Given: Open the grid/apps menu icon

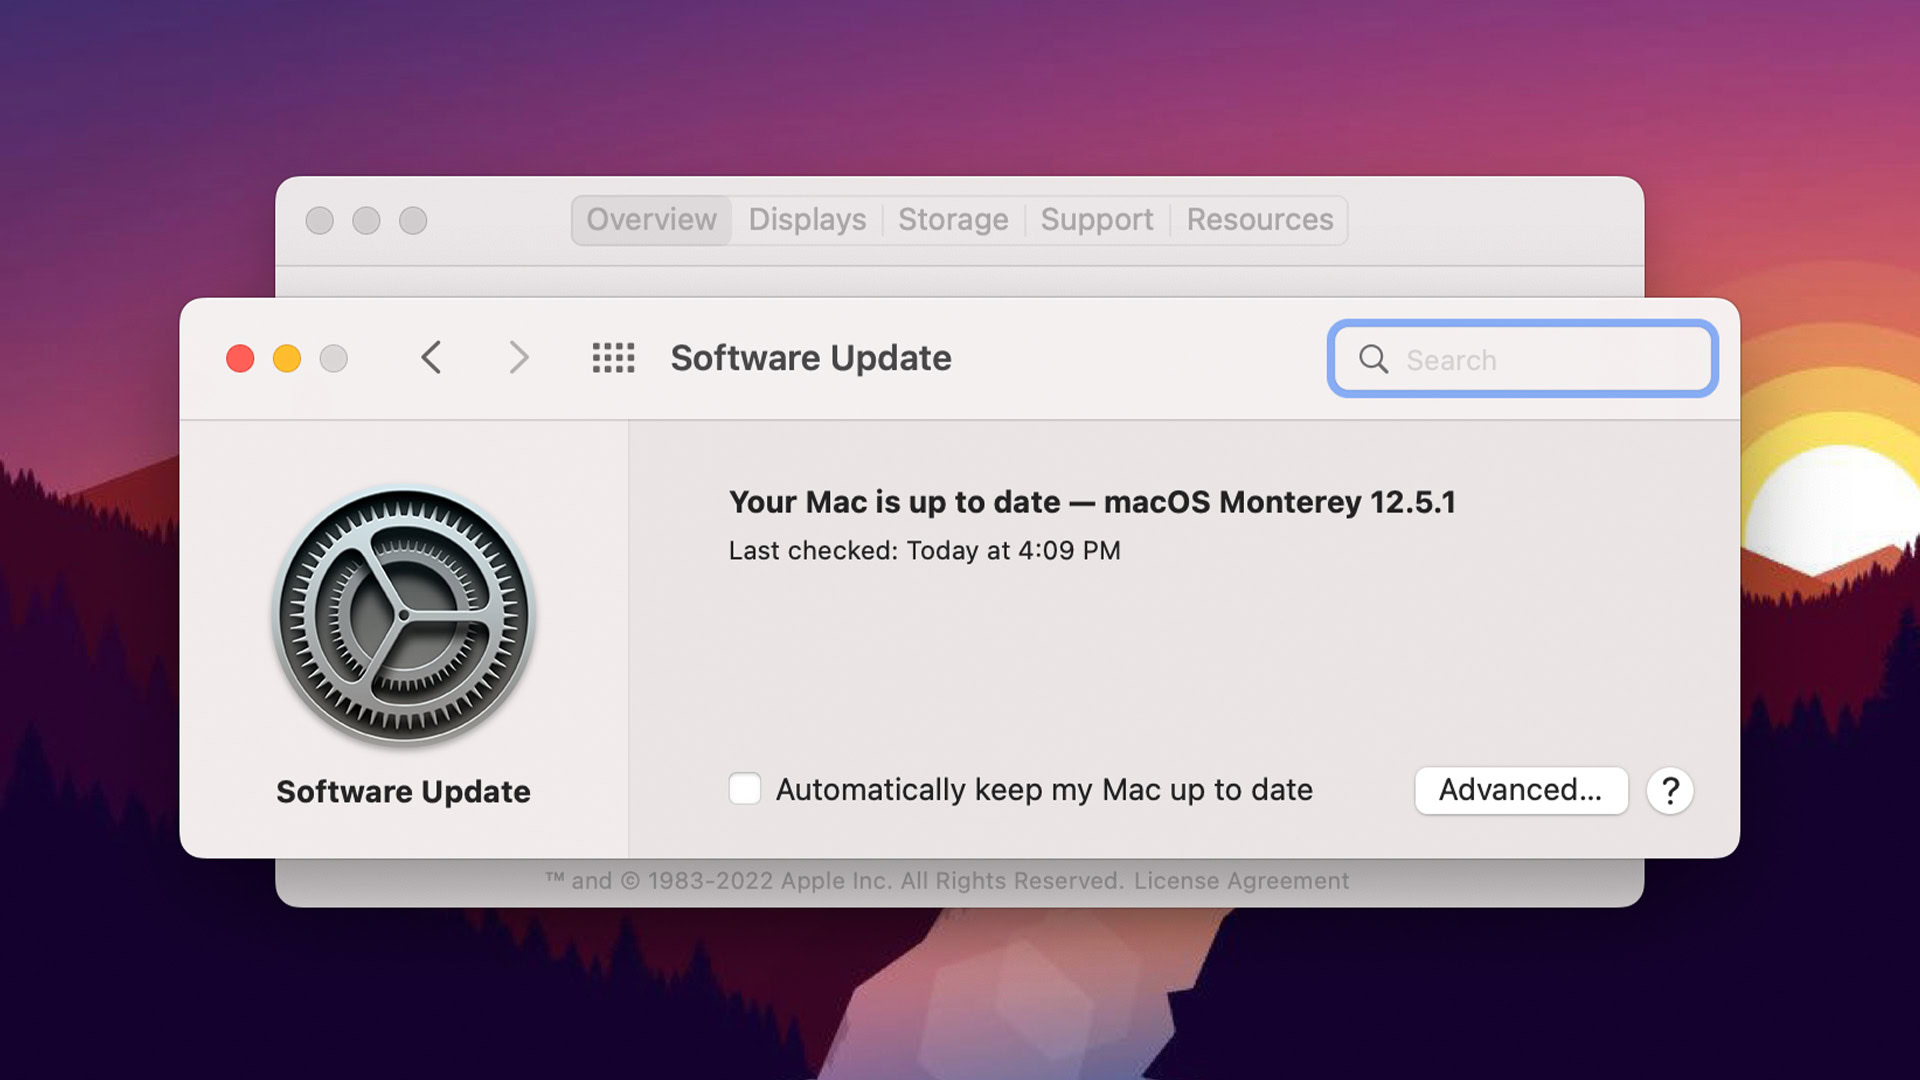Looking at the screenshot, I should (612, 357).
